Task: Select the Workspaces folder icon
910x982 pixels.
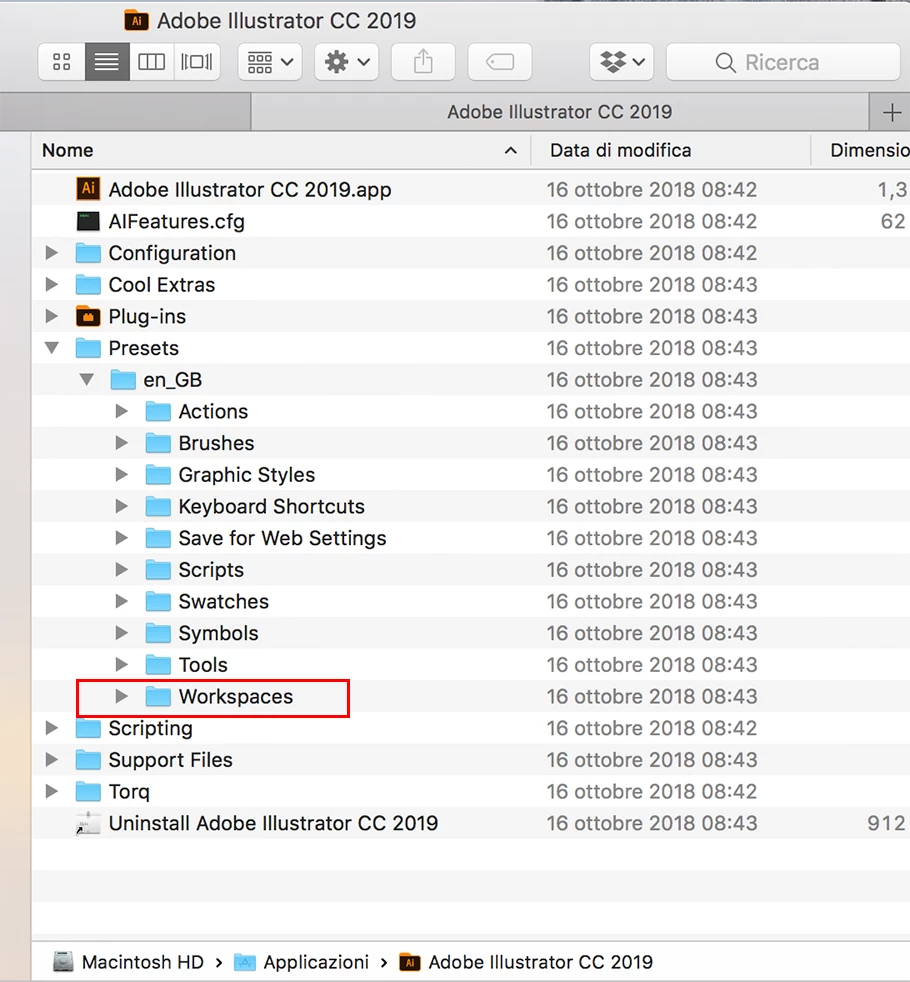Action: [x=158, y=696]
